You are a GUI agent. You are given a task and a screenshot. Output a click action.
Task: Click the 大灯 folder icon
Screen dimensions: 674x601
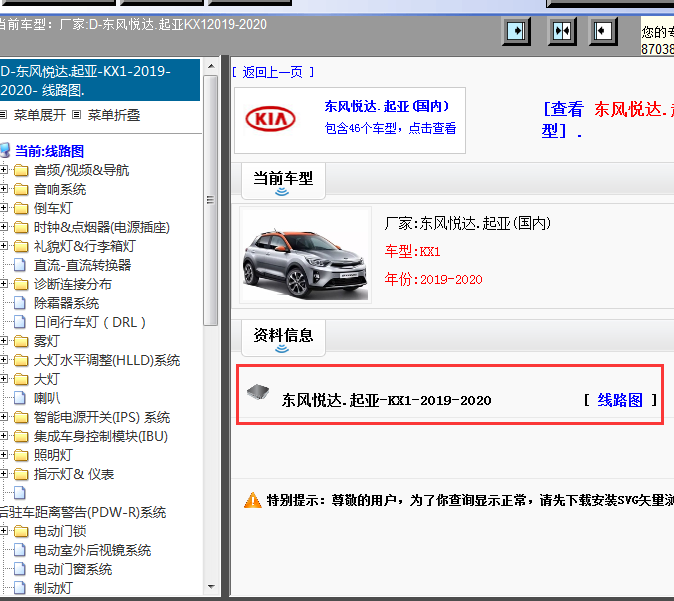[21, 379]
